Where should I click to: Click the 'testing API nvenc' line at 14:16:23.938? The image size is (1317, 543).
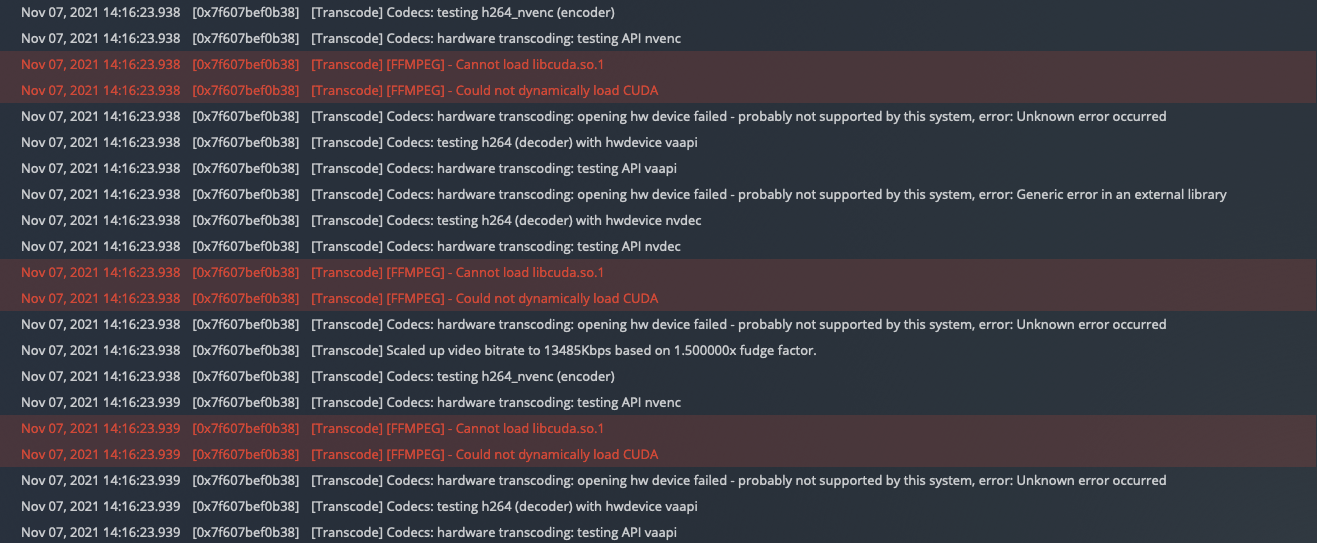[x=658, y=38]
